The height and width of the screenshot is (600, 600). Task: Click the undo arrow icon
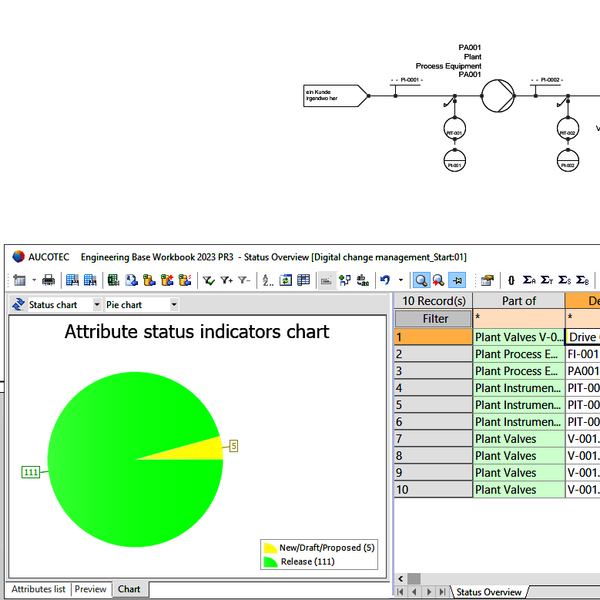tap(385, 281)
